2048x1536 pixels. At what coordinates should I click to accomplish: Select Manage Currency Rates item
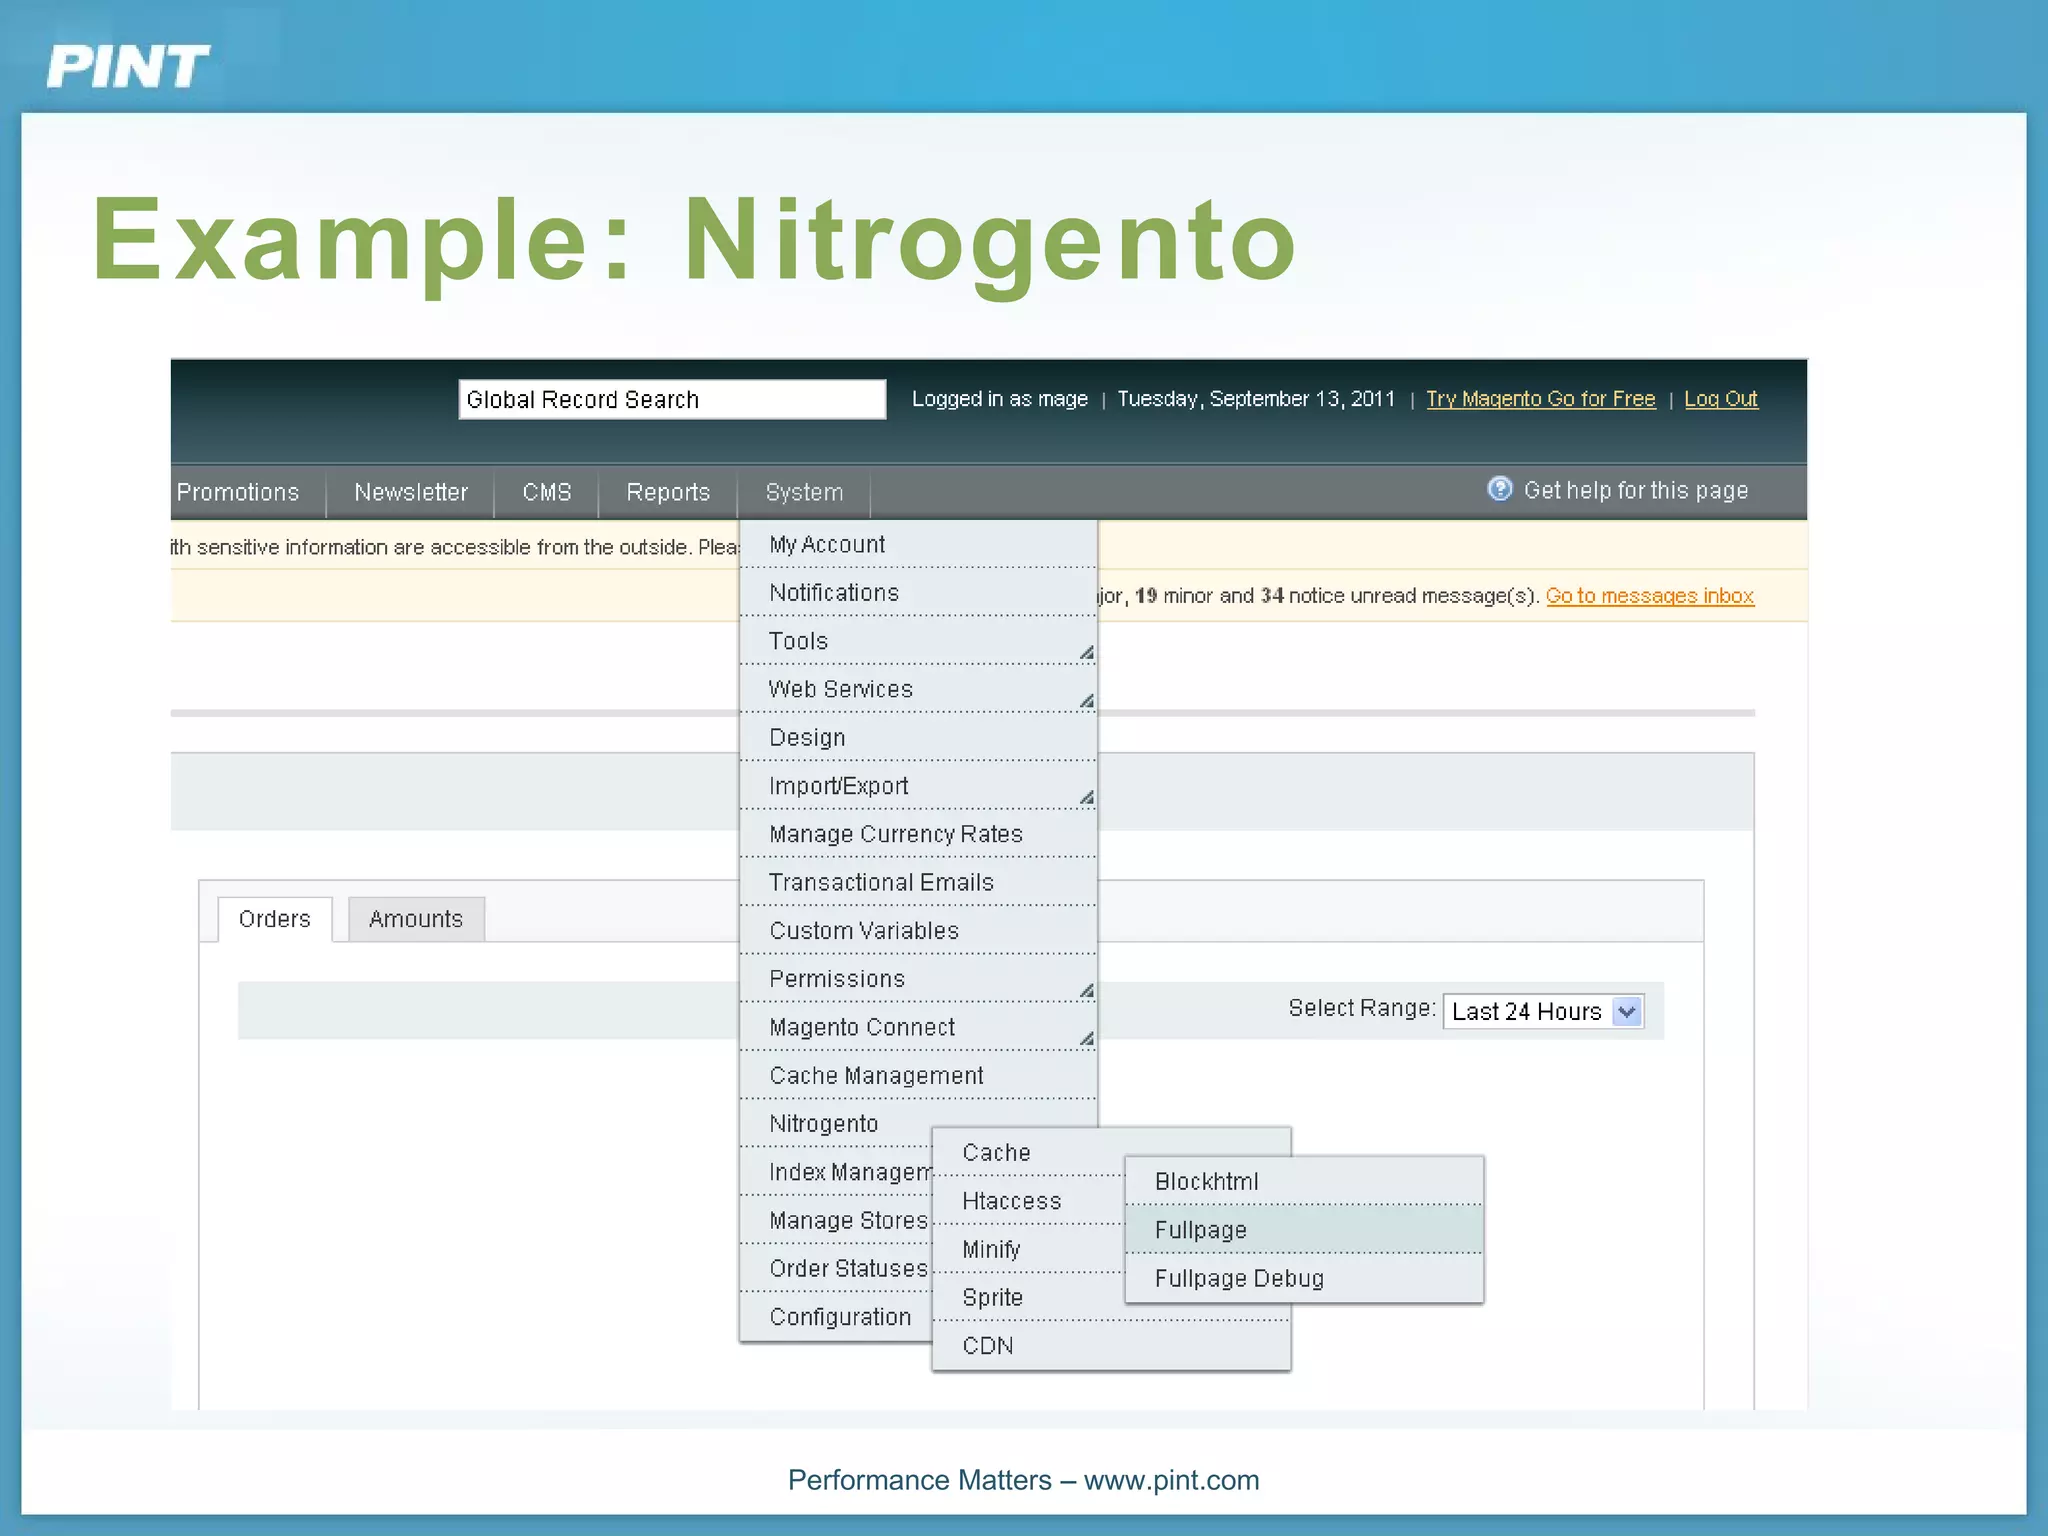[x=918, y=834]
